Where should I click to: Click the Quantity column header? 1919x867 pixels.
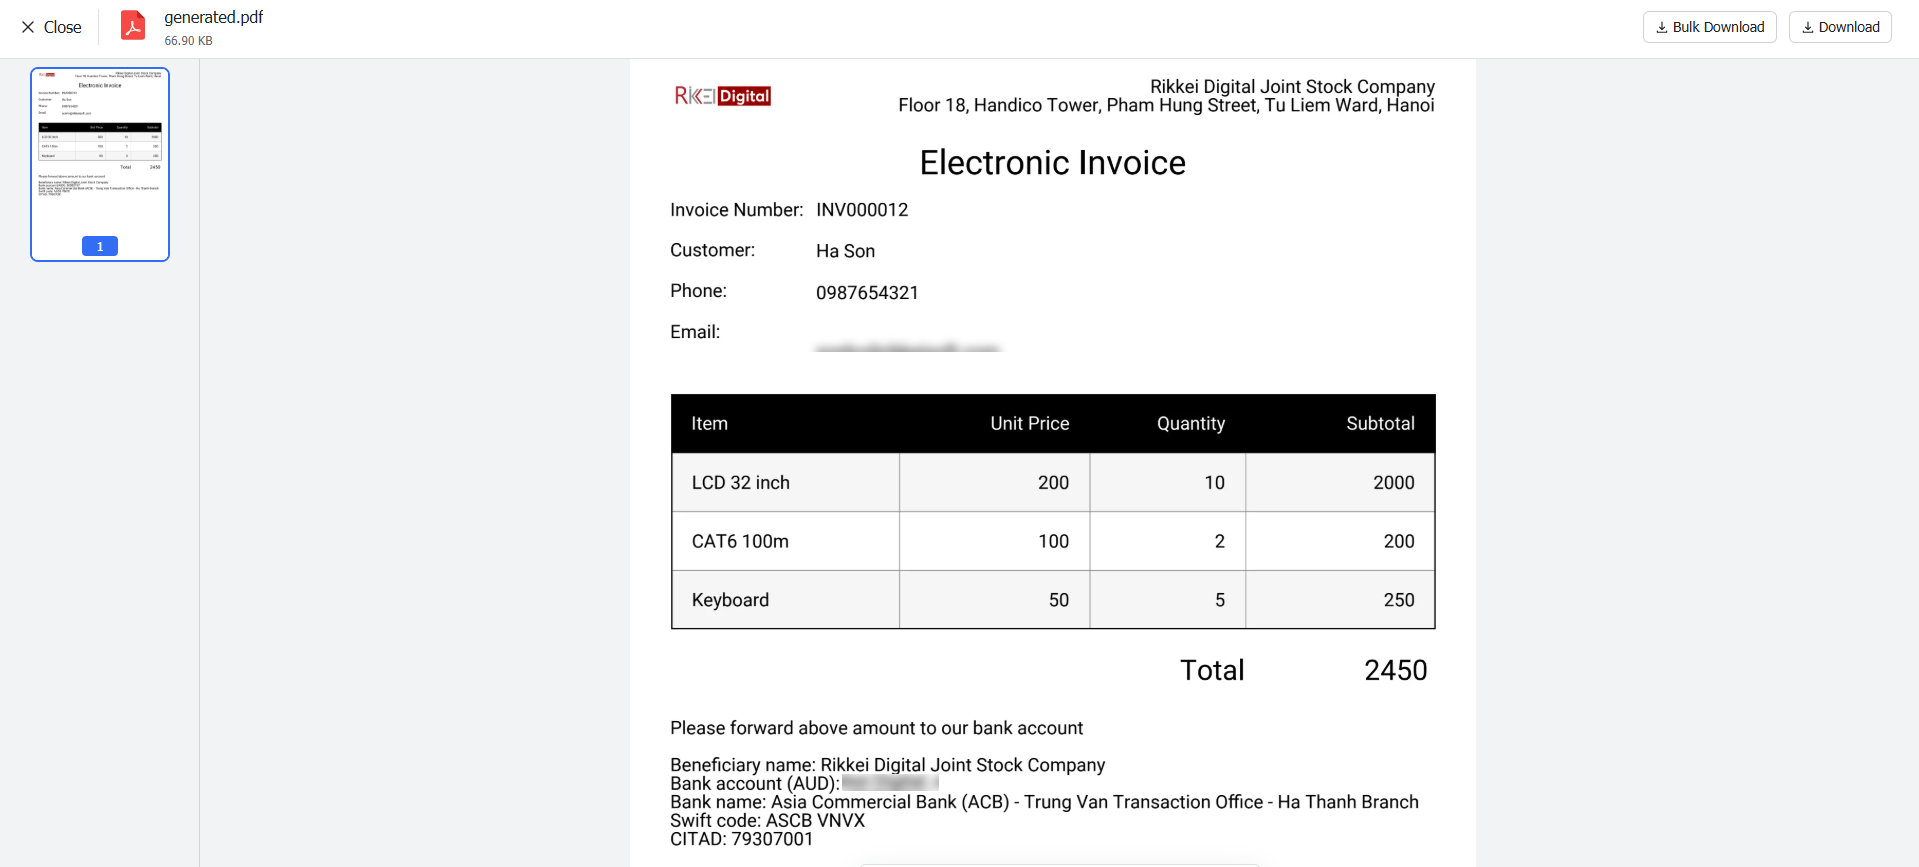(x=1190, y=424)
